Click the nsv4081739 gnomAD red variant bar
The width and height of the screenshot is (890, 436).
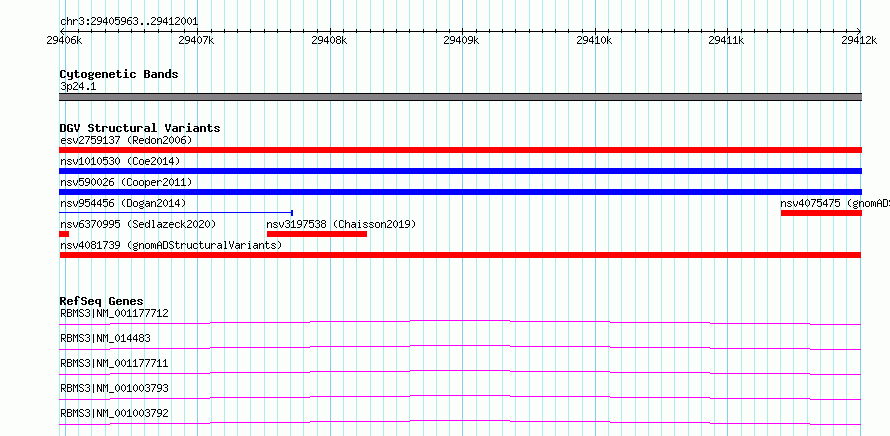coord(460,255)
